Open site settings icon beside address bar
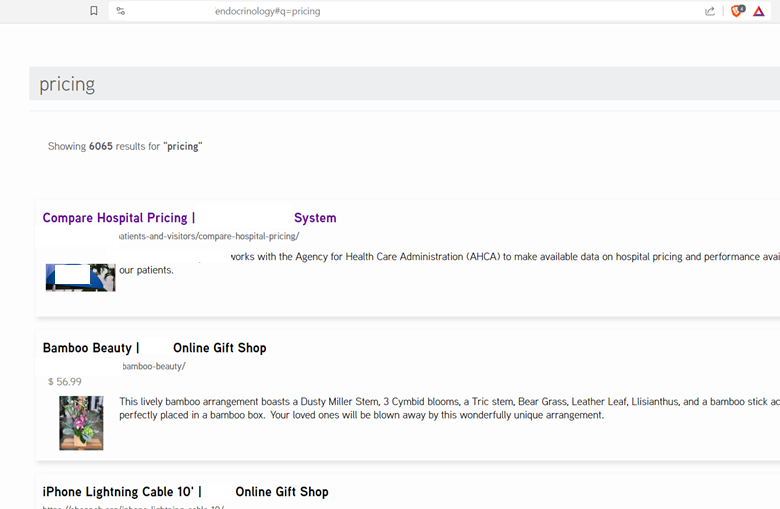 point(120,11)
